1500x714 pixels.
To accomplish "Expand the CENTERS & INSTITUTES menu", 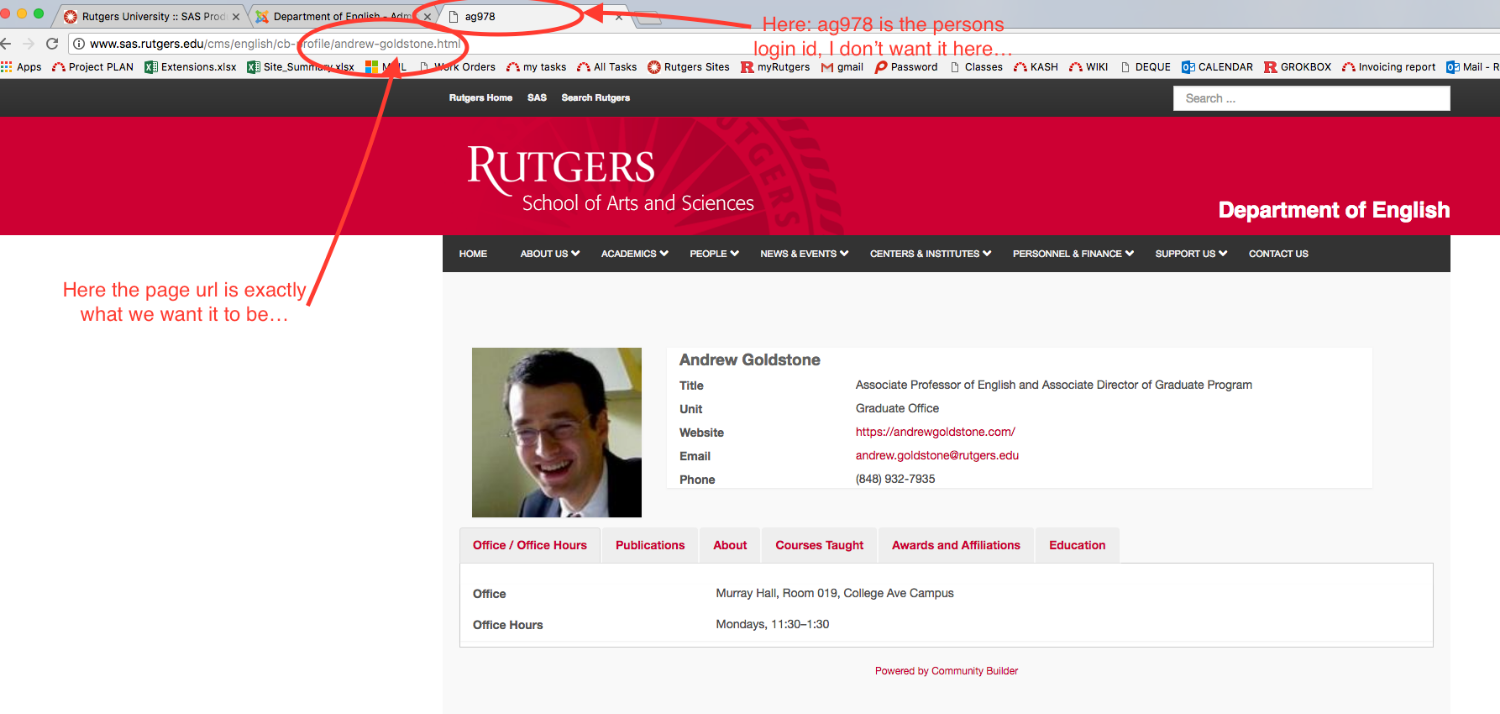I will [931, 254].
